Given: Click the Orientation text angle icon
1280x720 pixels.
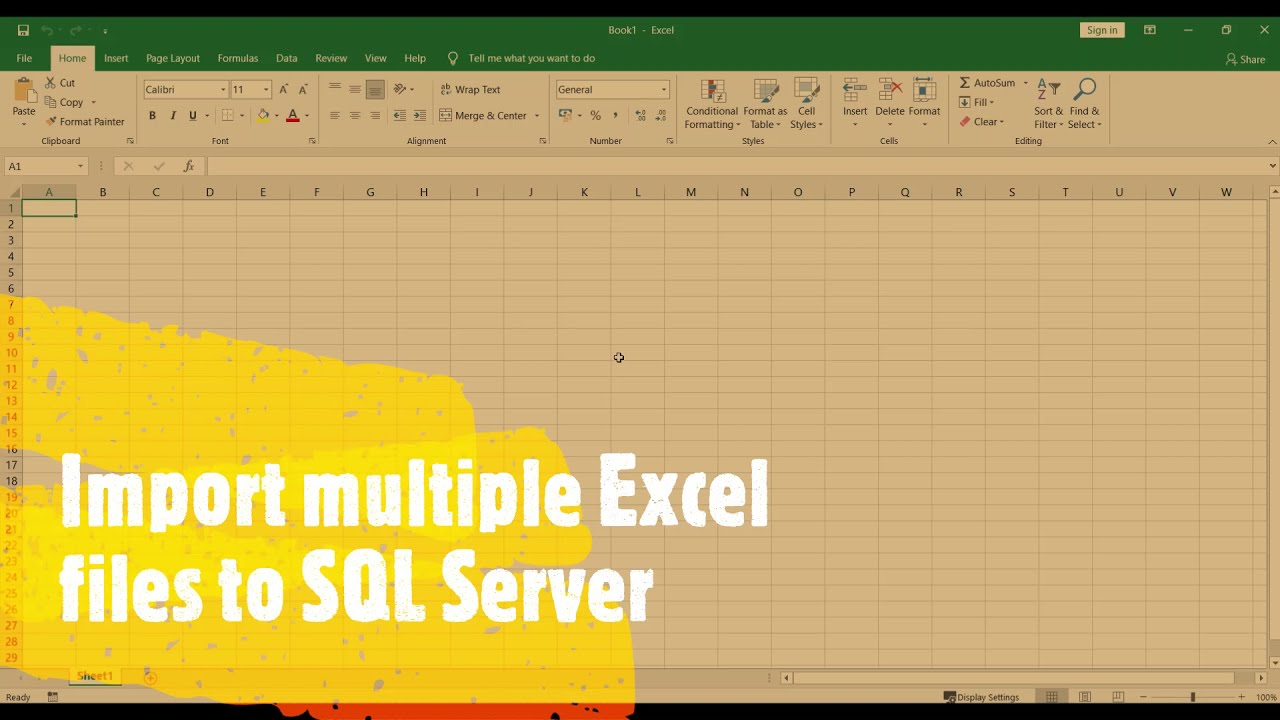Looking at the screenshot, I should 401,89.
